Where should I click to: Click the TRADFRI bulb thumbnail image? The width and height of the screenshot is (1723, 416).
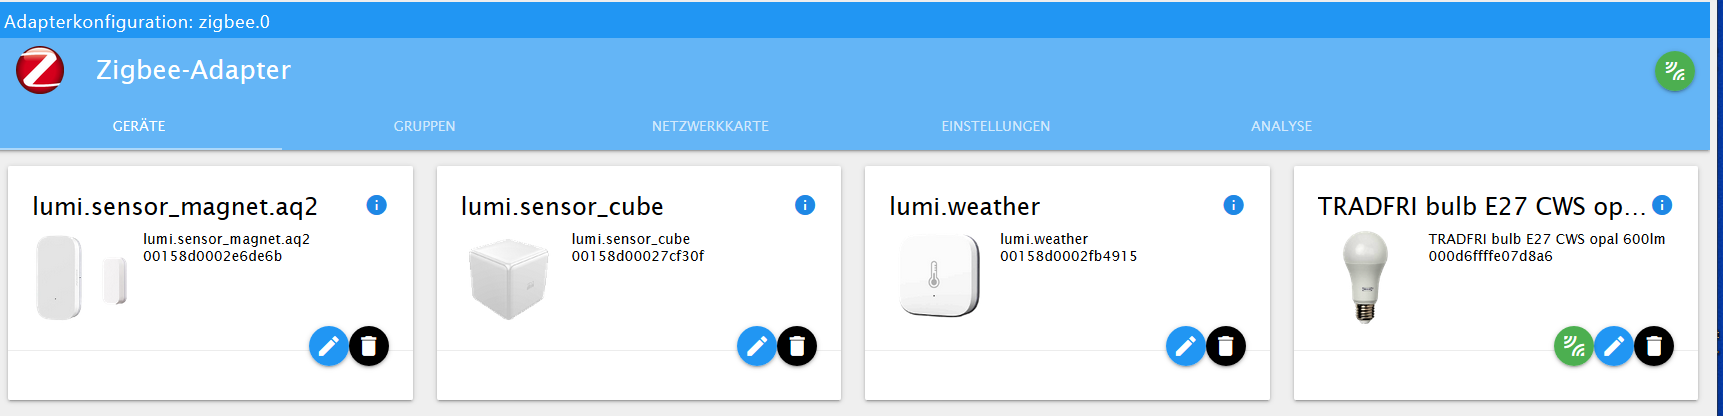1365,276
